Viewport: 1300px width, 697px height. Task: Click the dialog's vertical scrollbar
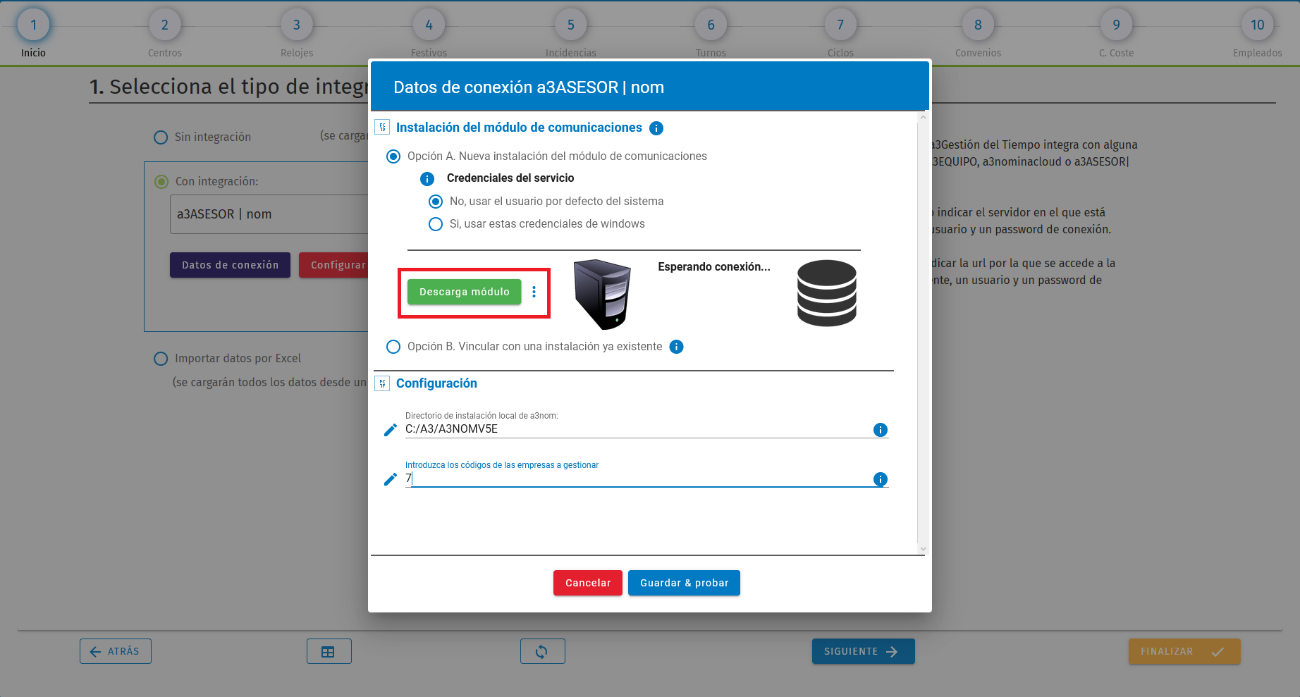pyautogui.click(x=923, y=331)
